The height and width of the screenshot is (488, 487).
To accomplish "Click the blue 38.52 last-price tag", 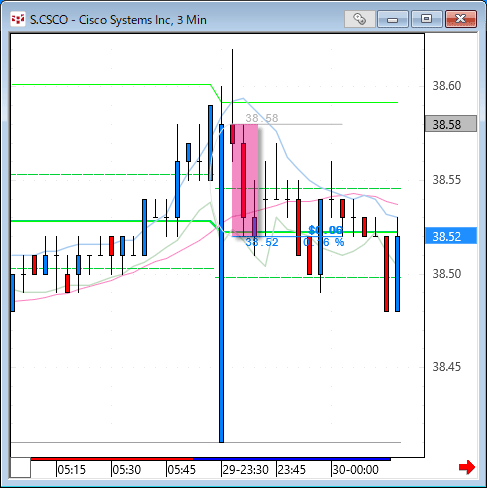I will 451,236.
